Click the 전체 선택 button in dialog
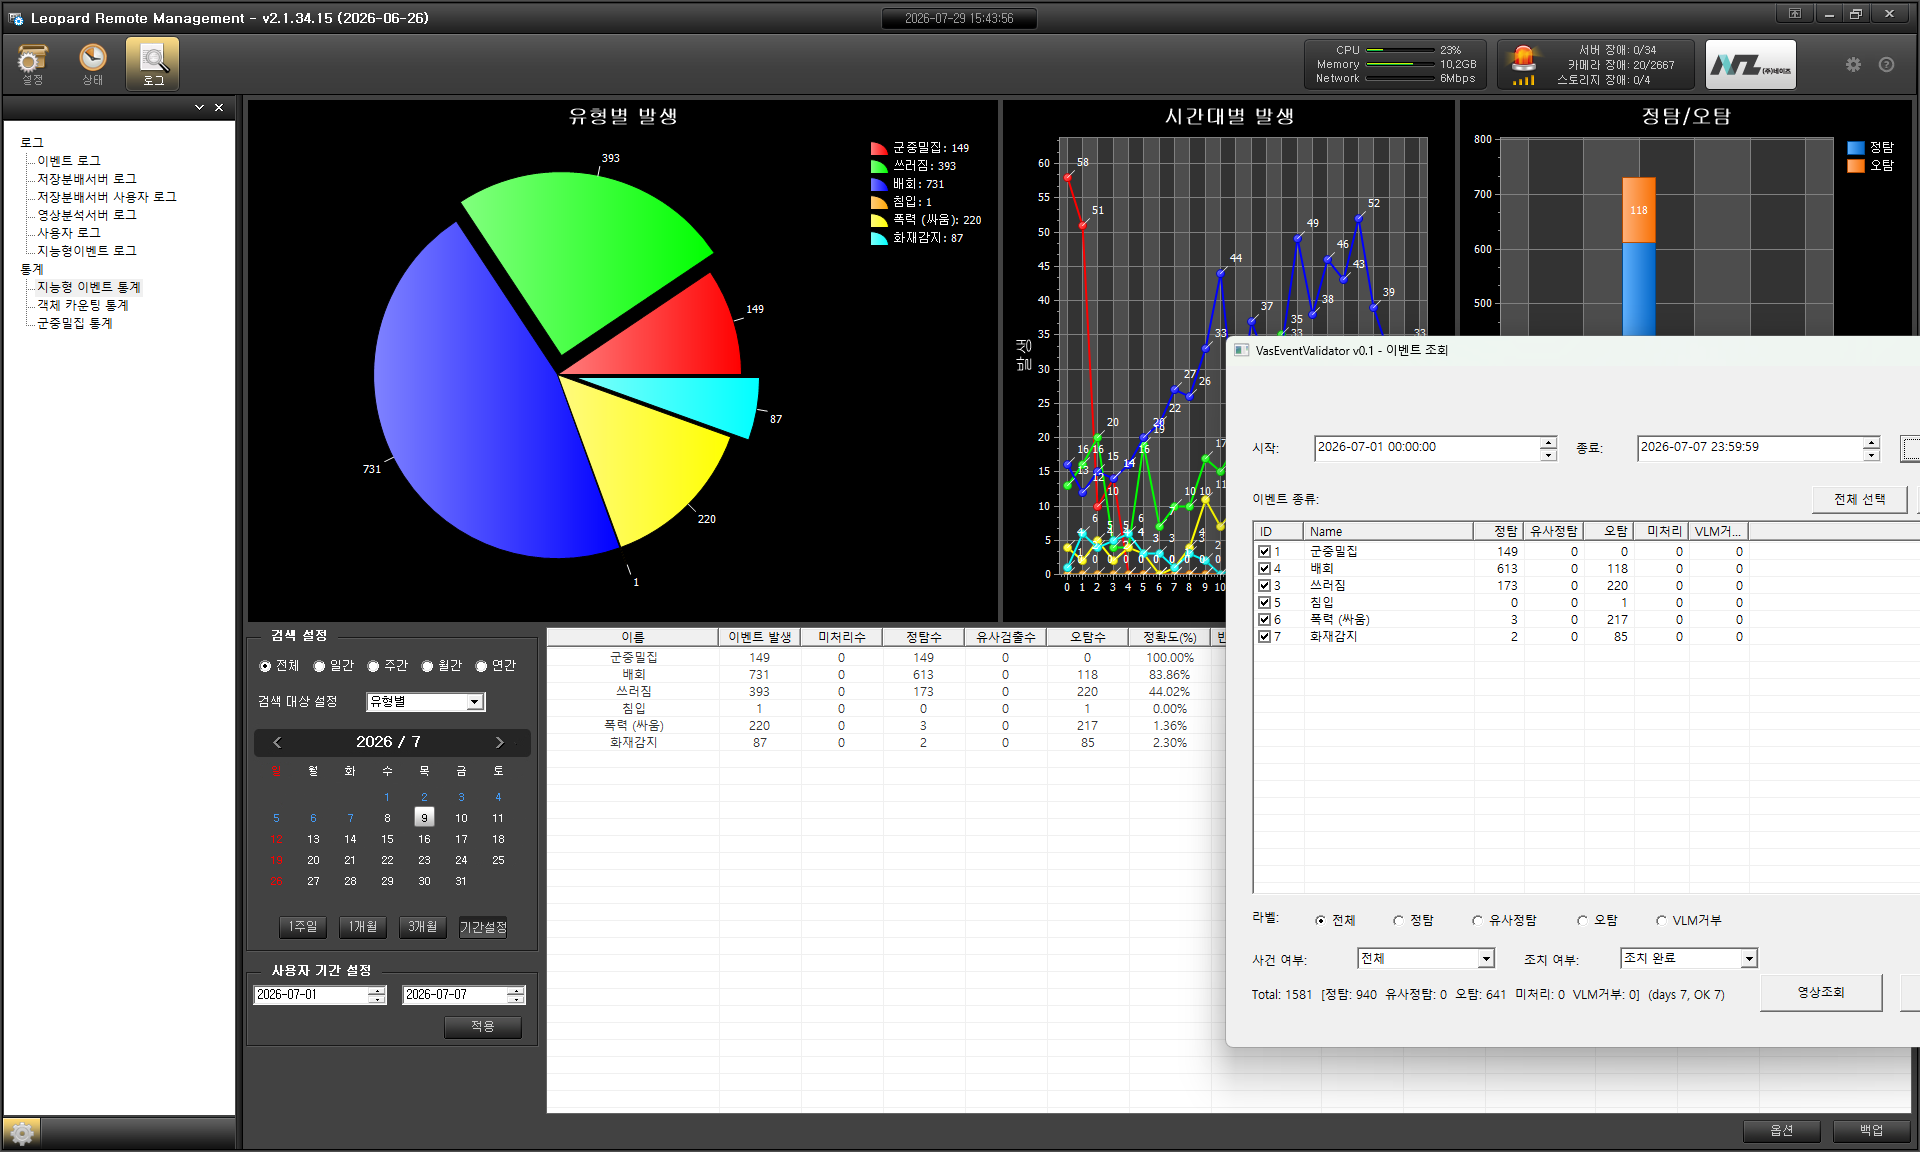 tap(1860, 499)
